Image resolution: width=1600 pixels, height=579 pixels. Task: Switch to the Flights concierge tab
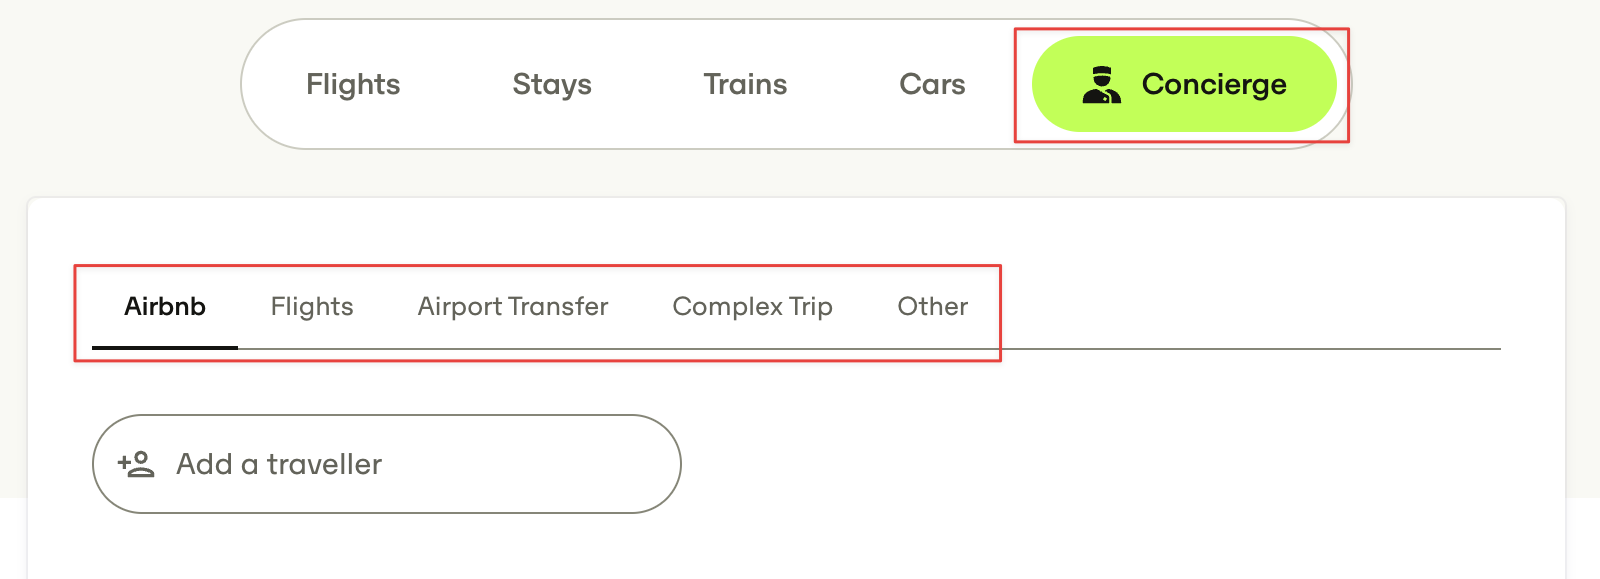coord(312,306)
